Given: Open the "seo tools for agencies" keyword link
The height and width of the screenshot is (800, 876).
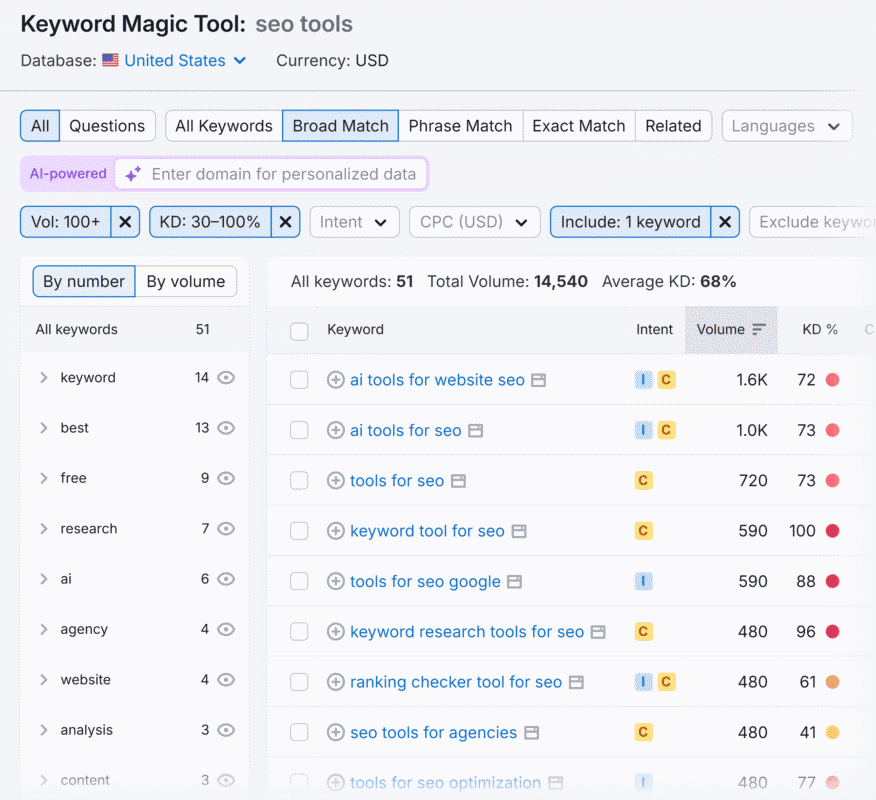Looking at the screenshot, I should point(432,732).
